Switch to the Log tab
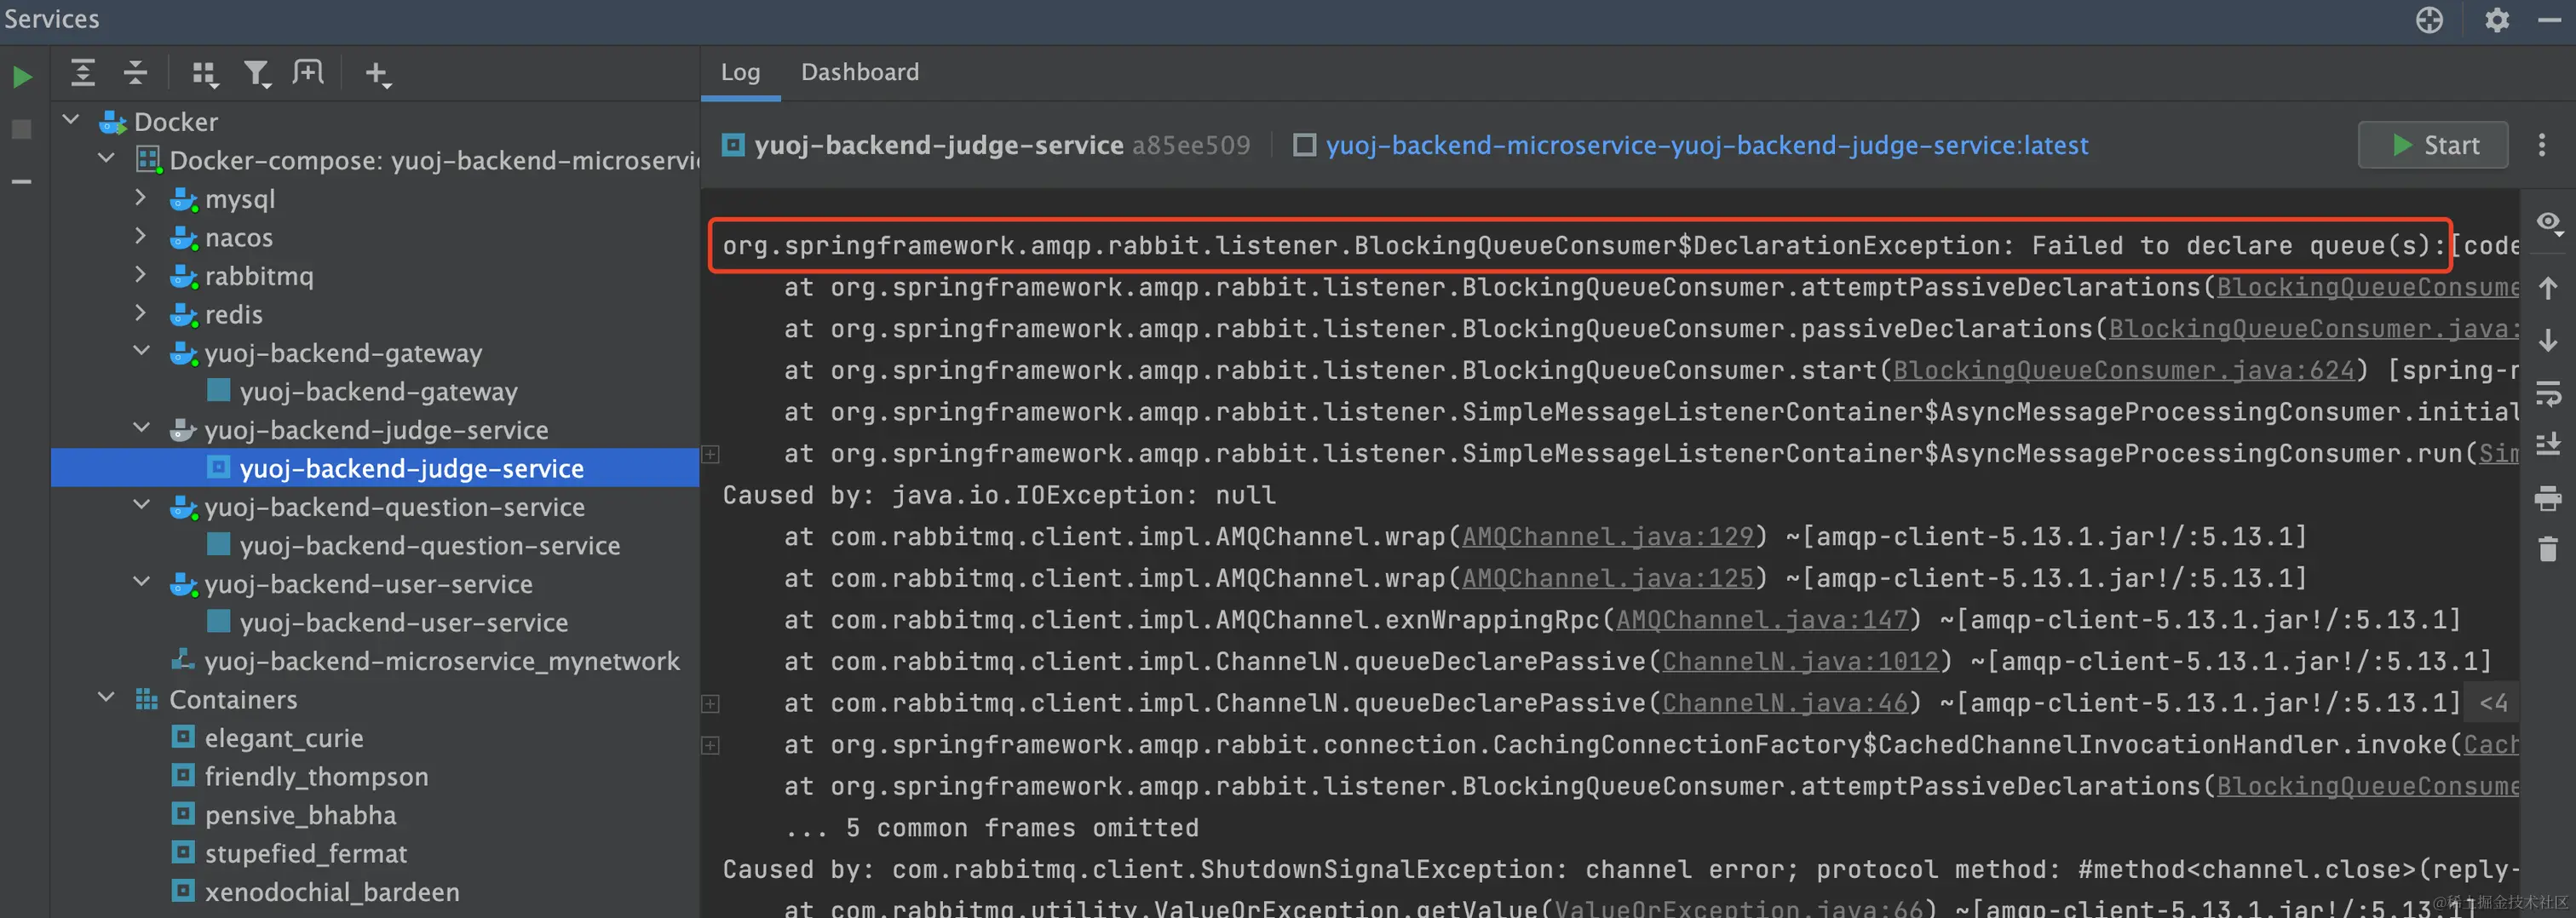Screen dimensions: 2576x918 (x=740, y=72)
